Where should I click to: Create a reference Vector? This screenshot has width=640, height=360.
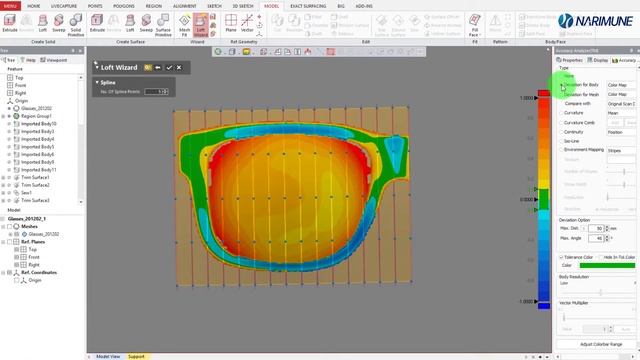[x=247, y=23]
